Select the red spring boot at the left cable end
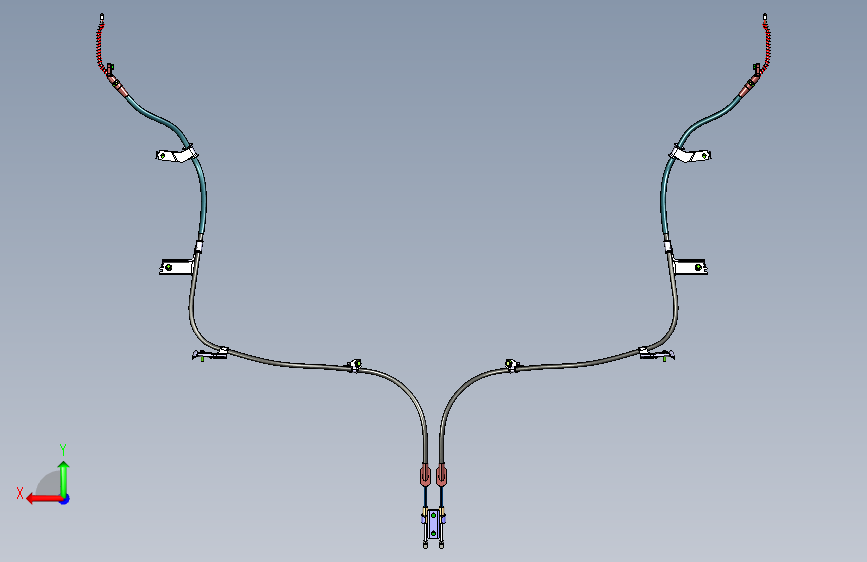867x562 pixels. 101,46
